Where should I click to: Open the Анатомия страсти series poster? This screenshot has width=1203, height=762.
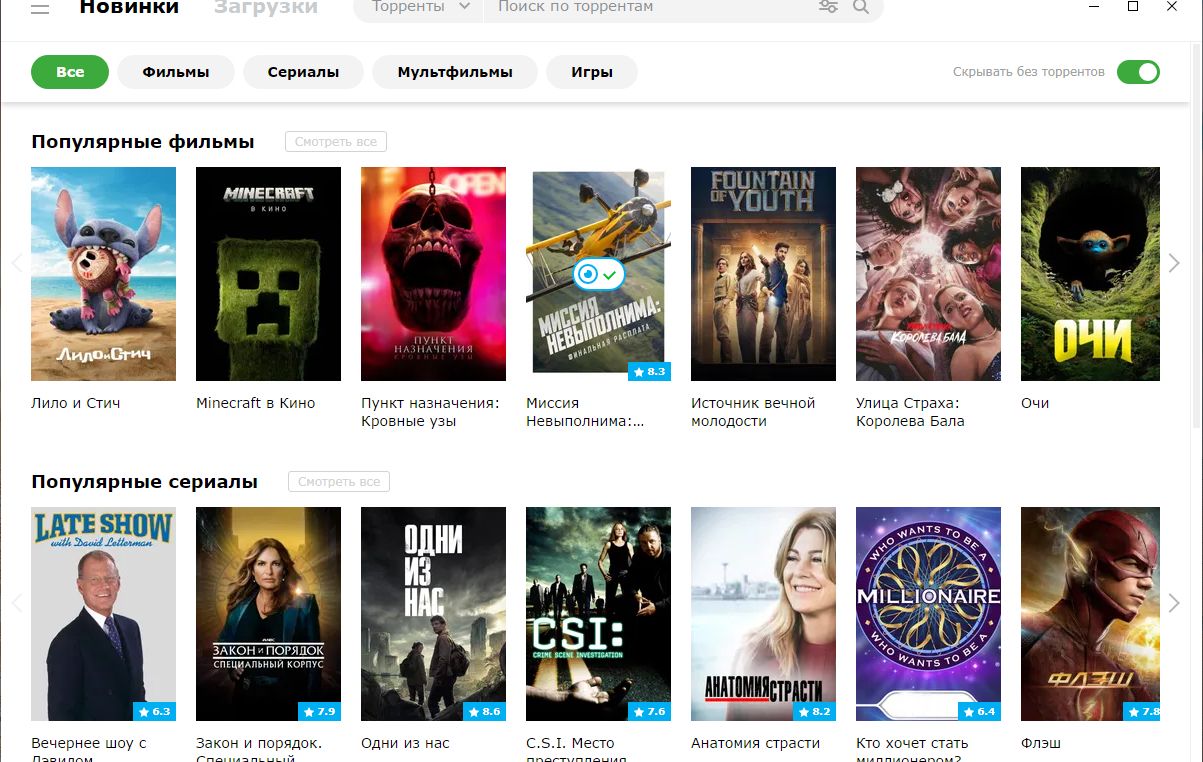[764, 614]
